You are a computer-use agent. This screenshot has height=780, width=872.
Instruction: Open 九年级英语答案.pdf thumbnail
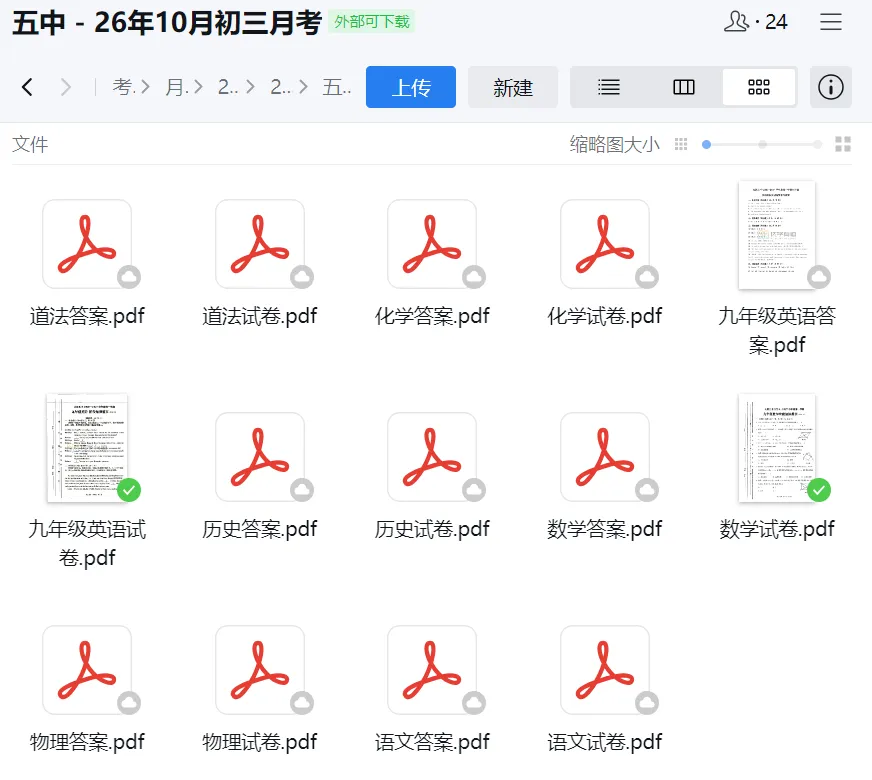pos(777,235)
